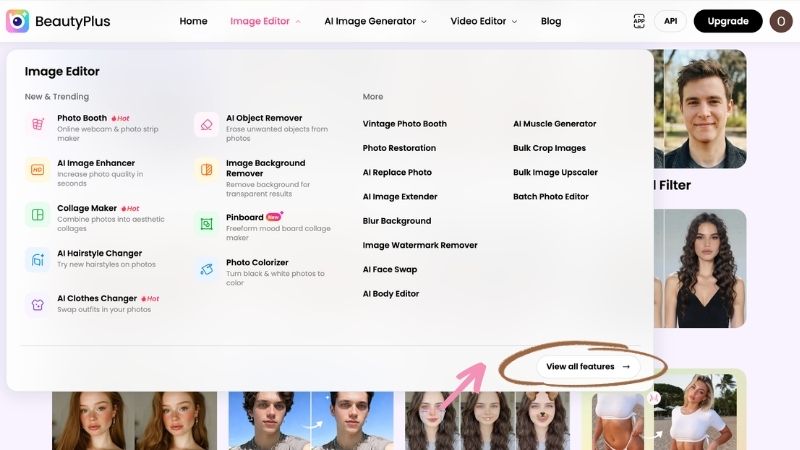
Task: Open the dark-haired man before-after thumbnail
Action: pyautogui.click(x=311, y=420)
